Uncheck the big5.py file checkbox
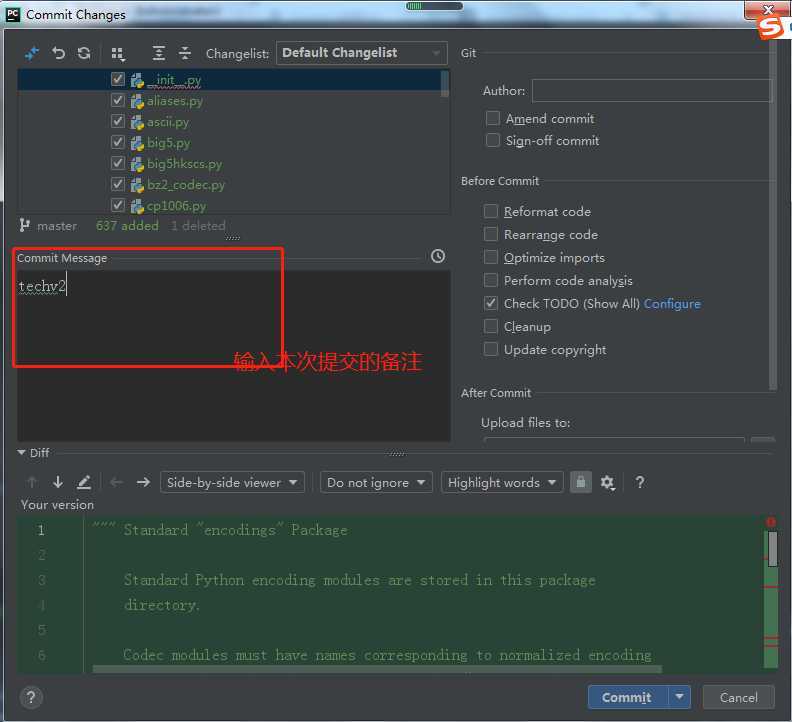Image resolution: width=792 pixels, height=722 pixels. (118, 142)
